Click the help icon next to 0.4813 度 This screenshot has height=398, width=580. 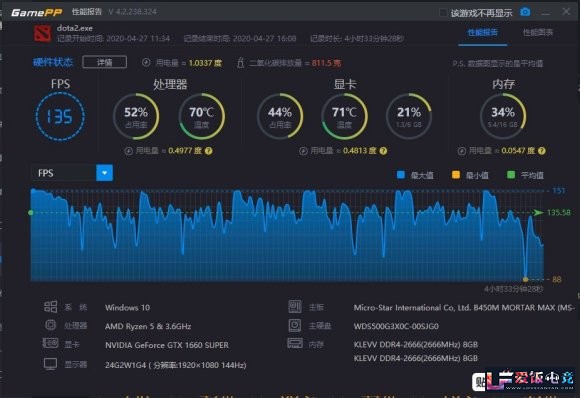click(x=383, y=151)
